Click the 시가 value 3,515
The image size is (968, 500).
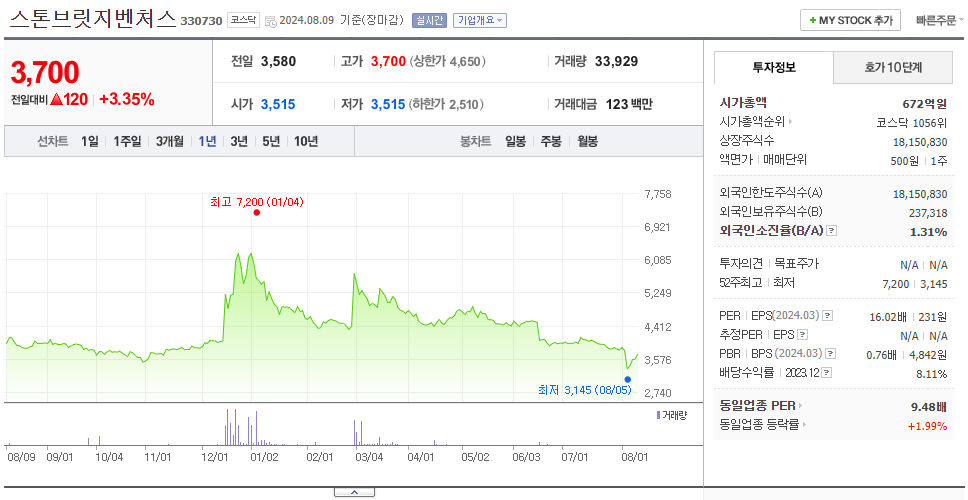click(x=278, y=105)
